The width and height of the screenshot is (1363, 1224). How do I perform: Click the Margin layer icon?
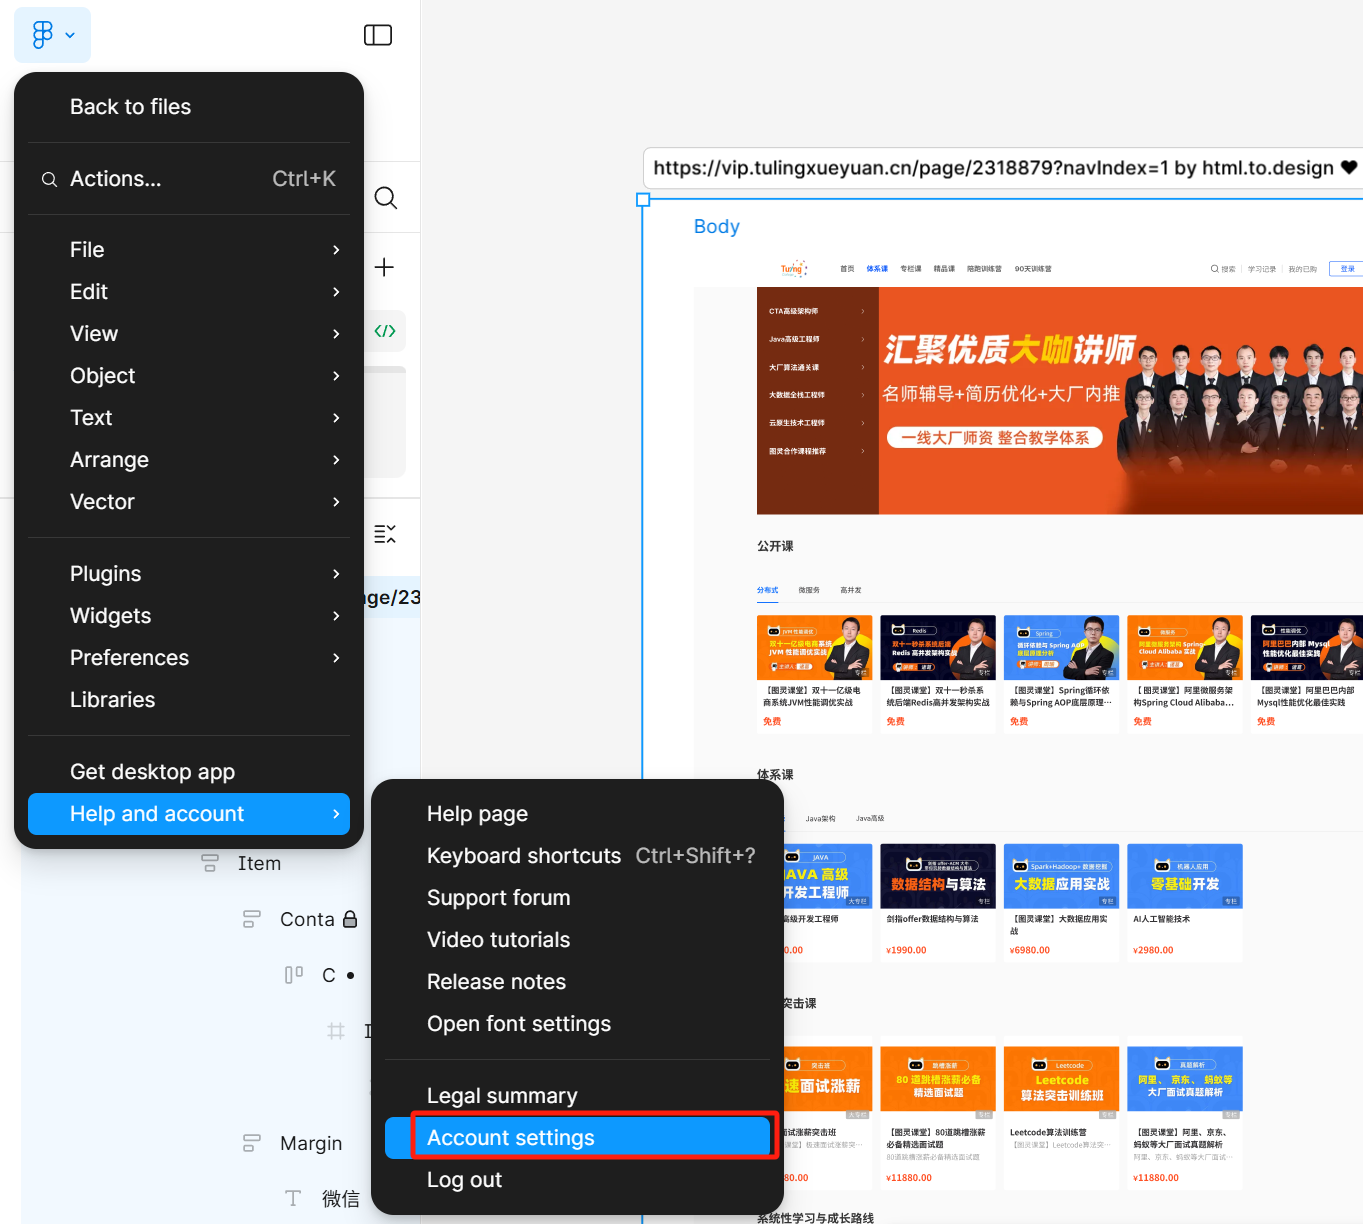250,1142
